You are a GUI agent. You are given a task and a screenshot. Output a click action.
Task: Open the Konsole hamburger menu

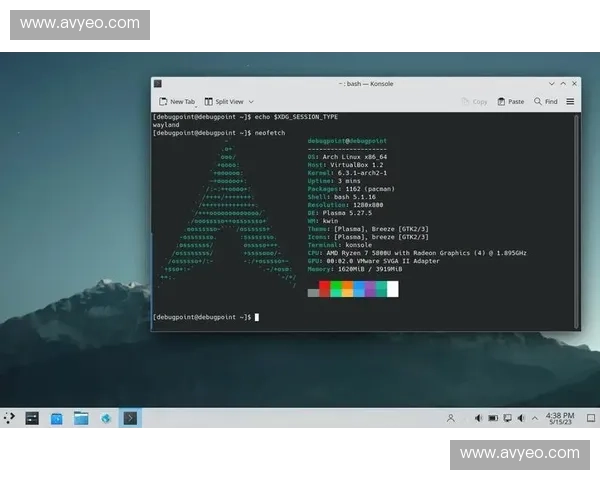point(571,101)
